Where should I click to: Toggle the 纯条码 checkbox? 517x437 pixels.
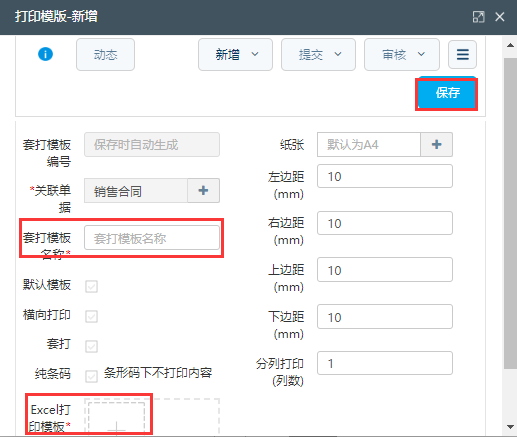point(91,376)
